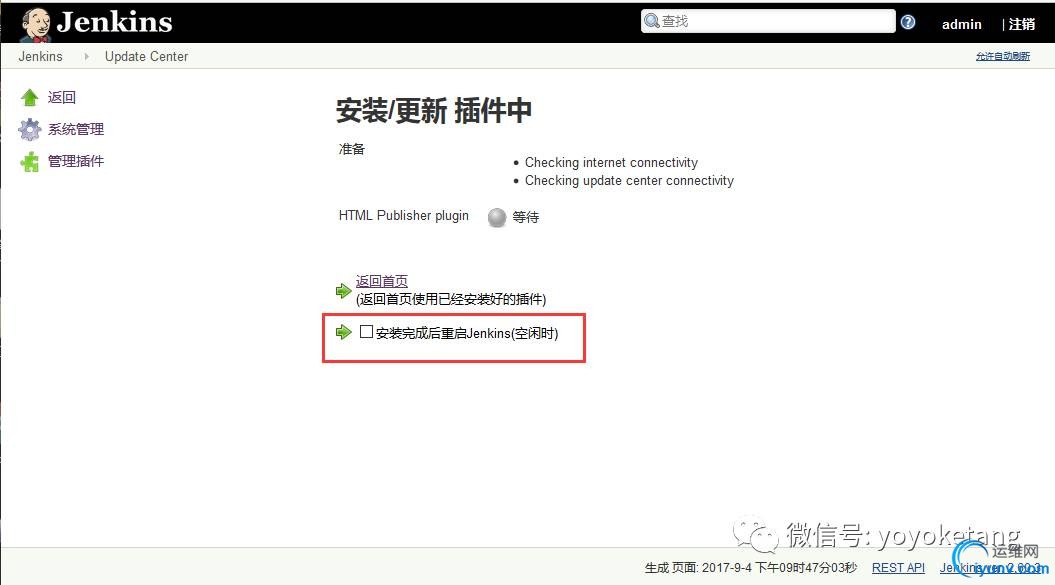This screenshot has width=1055, height=585.
Task: Check the restart Jenkins after install checkbox
Action: pyautogui.click(x=366, y=331)
